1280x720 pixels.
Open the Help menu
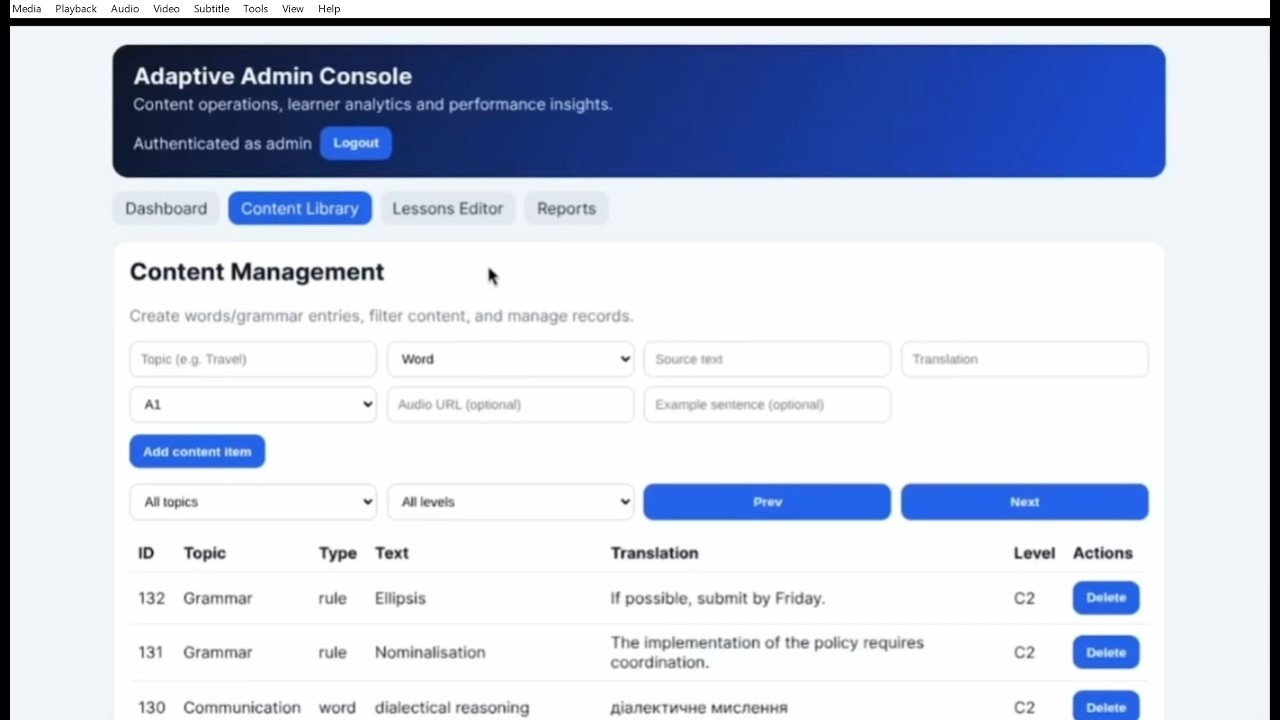pos(329,9)
